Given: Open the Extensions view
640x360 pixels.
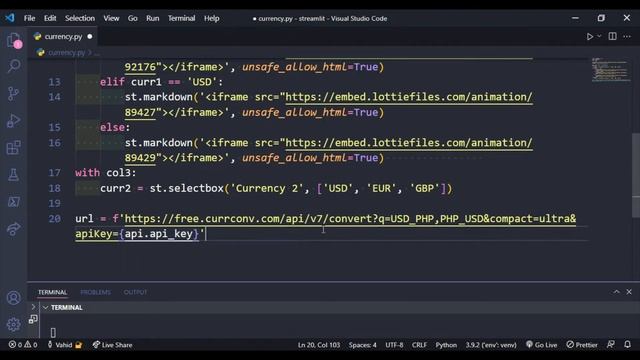Looking at the screenshot, I should pos(13,148).
